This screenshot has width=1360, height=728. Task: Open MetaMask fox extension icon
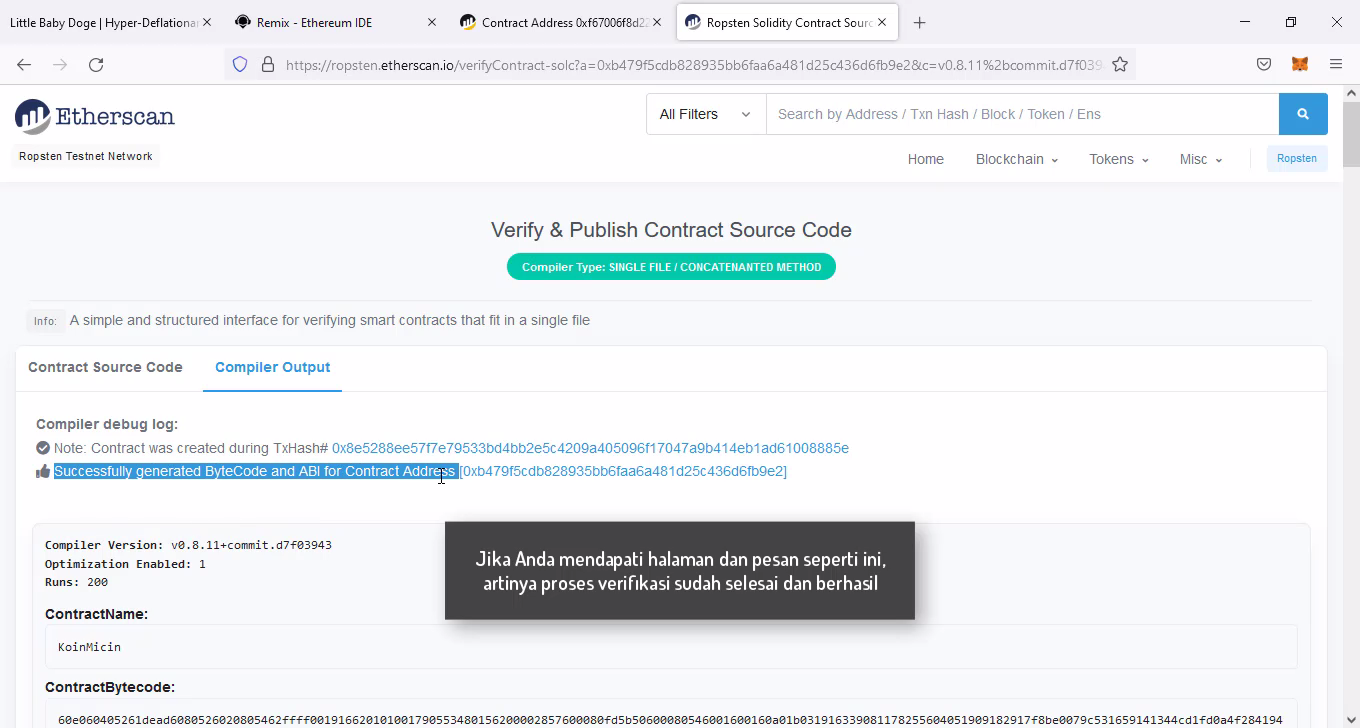point(1299,64)
